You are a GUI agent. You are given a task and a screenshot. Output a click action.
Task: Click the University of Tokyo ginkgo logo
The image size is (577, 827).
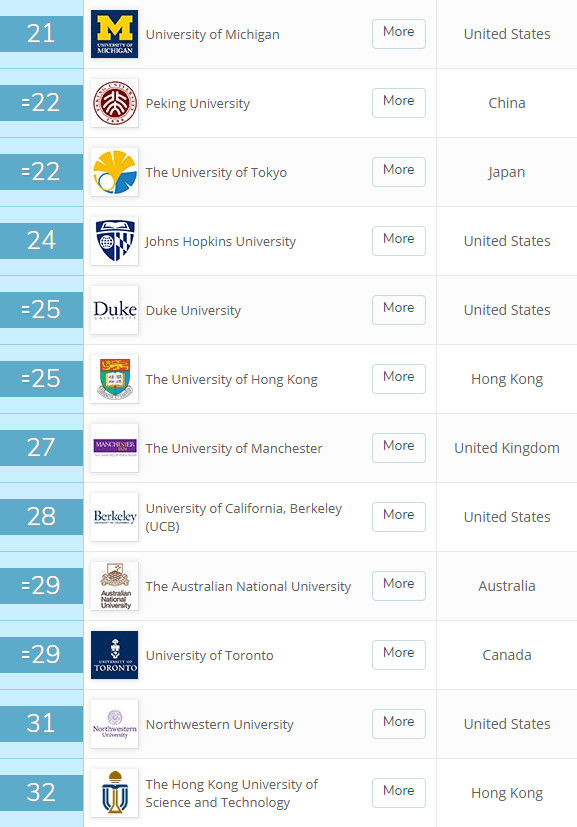(x=114, y=172)
